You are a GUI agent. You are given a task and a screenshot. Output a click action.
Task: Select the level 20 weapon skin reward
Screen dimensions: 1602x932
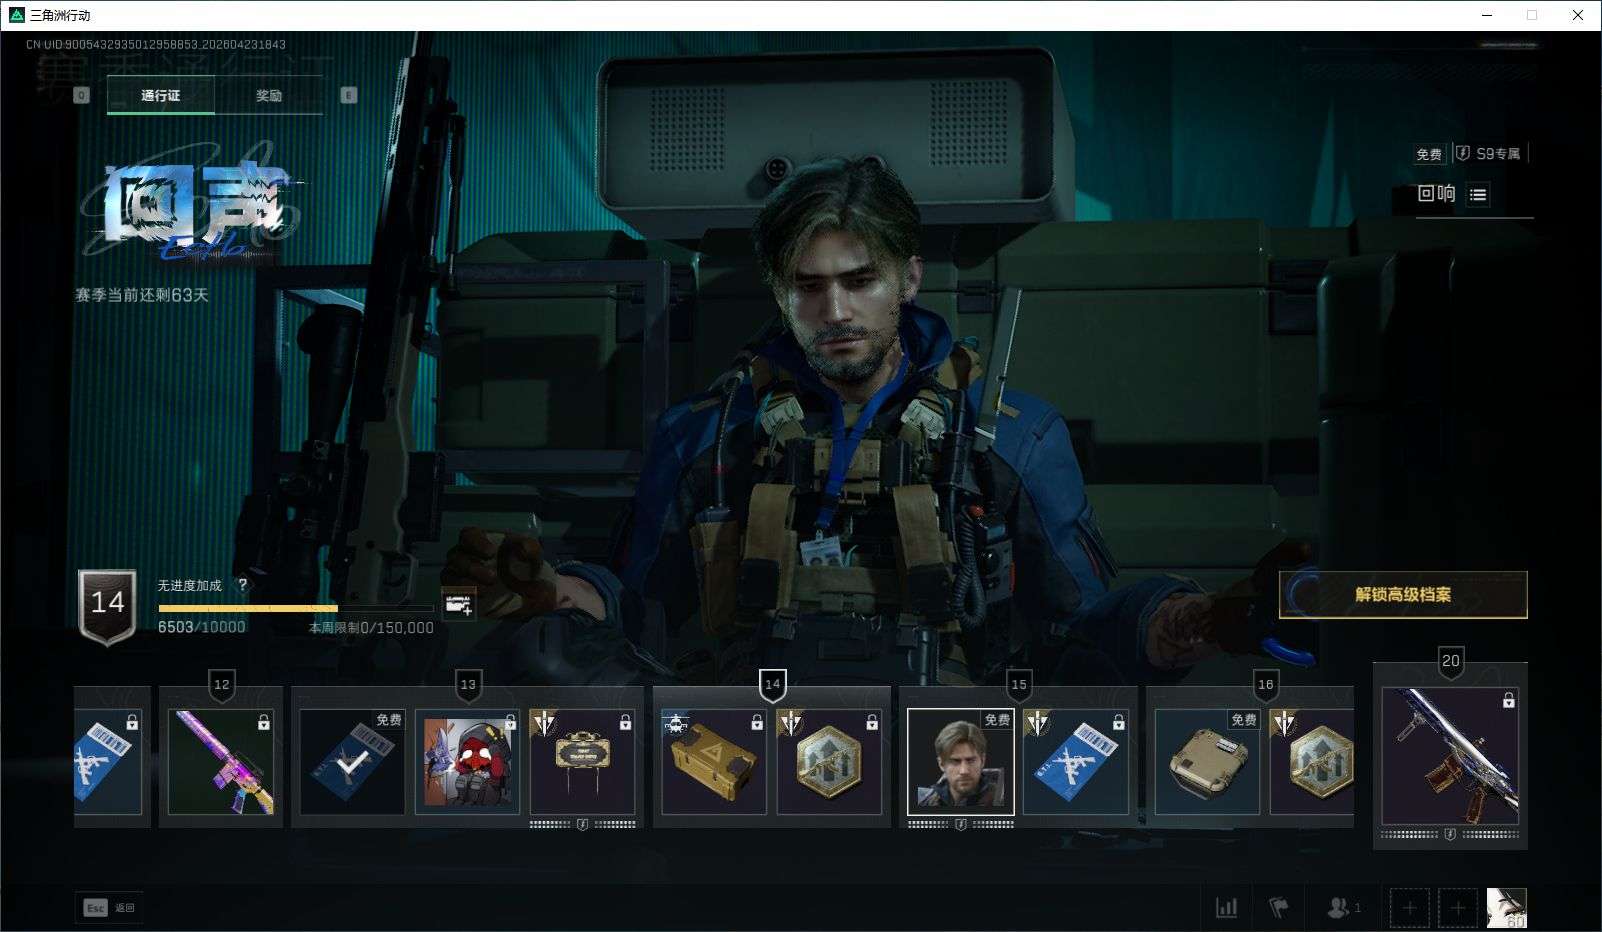tap(1450, 756)
